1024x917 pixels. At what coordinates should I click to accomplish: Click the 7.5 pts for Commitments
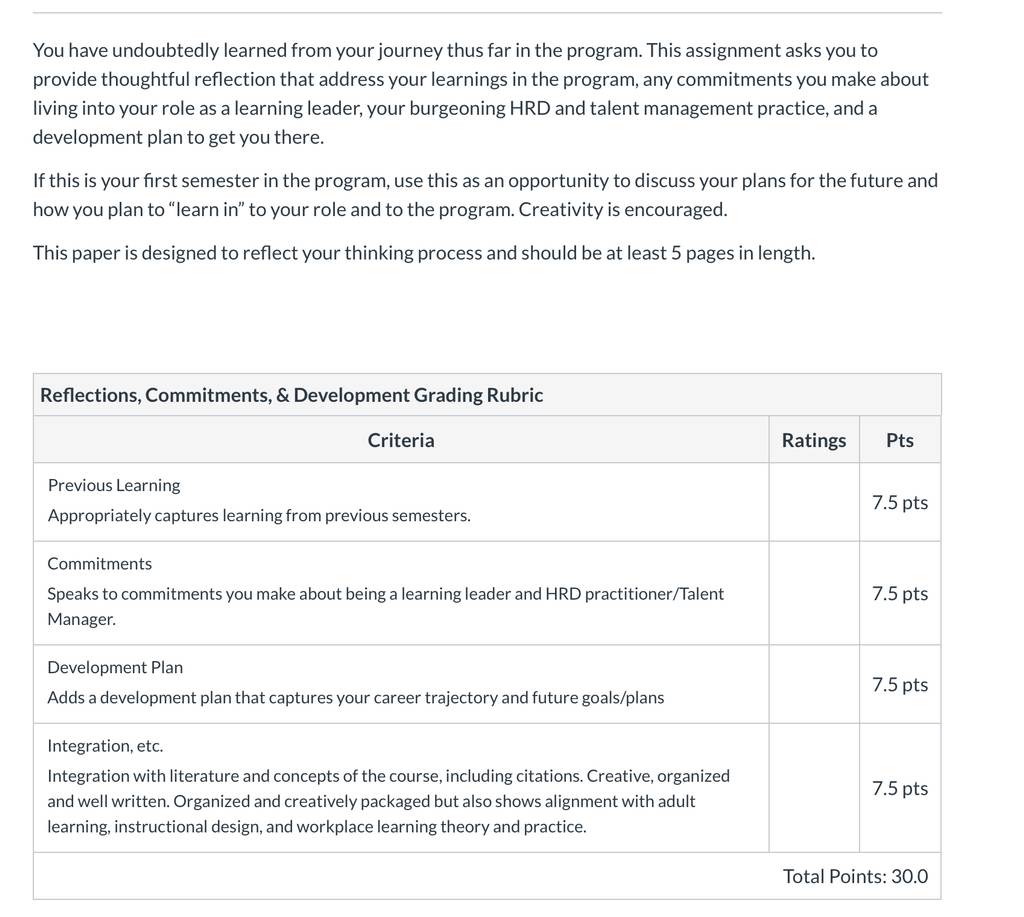coord(900,593)
